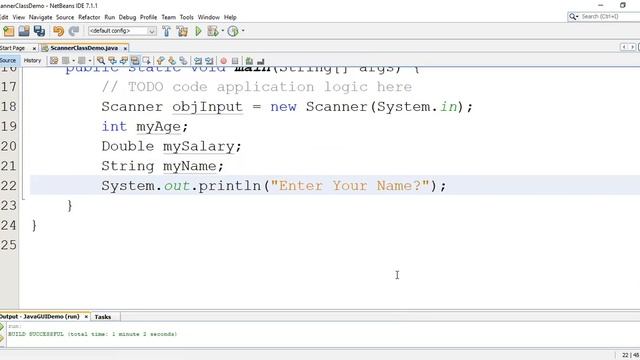The height and width of the screenshot is (360, 640).
Task: Click the mySalary variable on line 20
Action: [199, 147]
